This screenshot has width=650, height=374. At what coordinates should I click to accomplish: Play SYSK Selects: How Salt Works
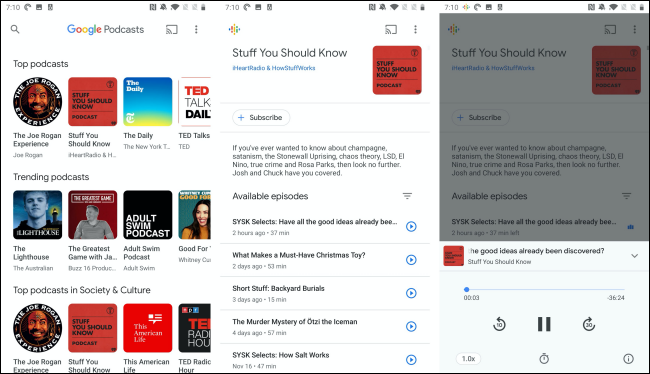click(x=411, y=359)
